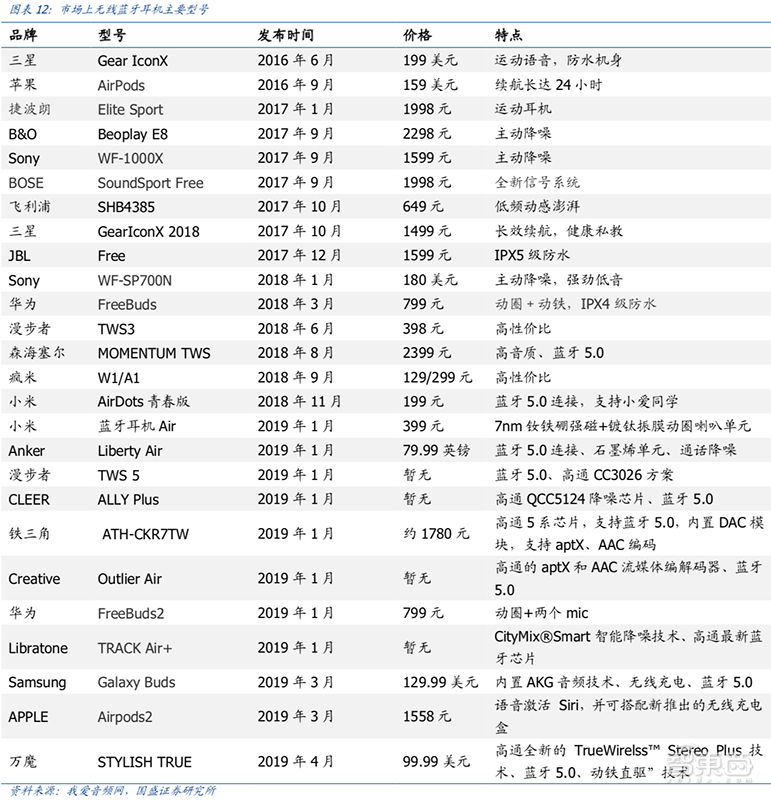Click the 图表 12 table title
This screenshot has width=771, height=800.
(109, 10)
